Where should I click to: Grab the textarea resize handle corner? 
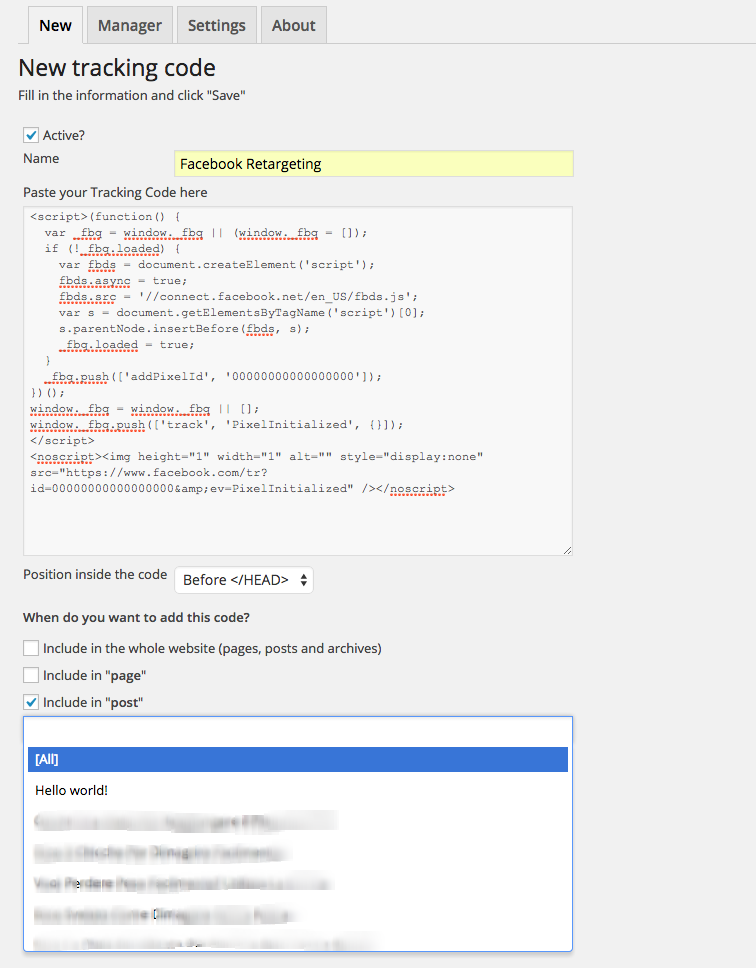click(x=567, y=550)
